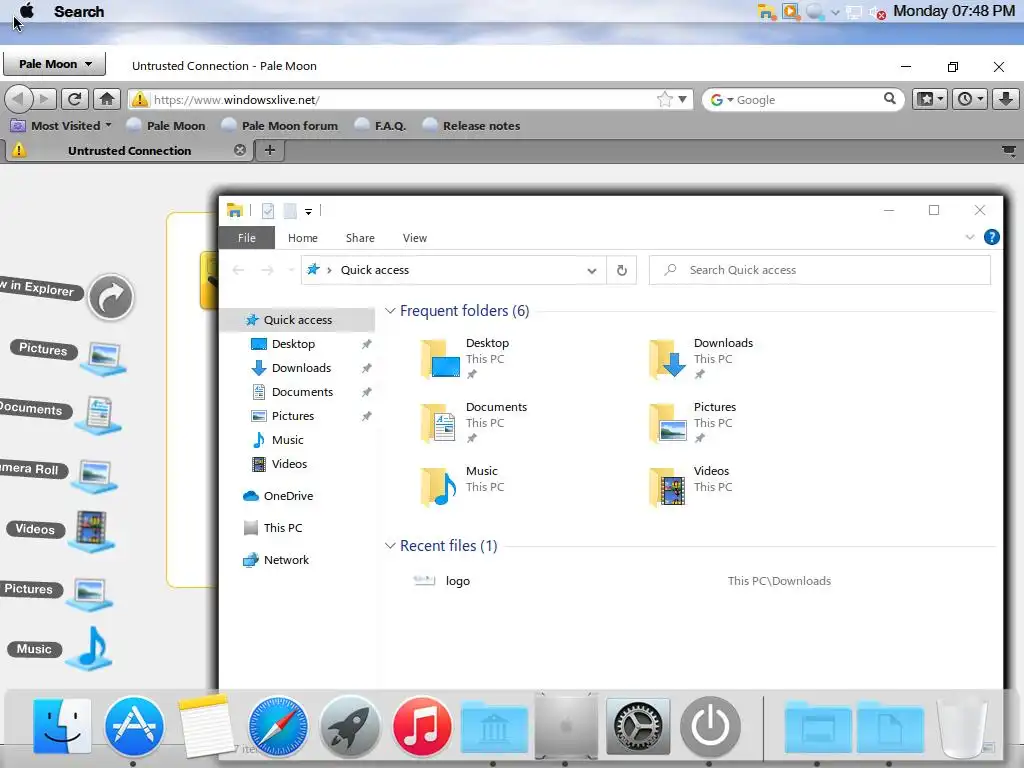The width and height of the screenshot is (1024, 768).
Task: Click the Apple logo in menu bar
Action: [27, 11]
